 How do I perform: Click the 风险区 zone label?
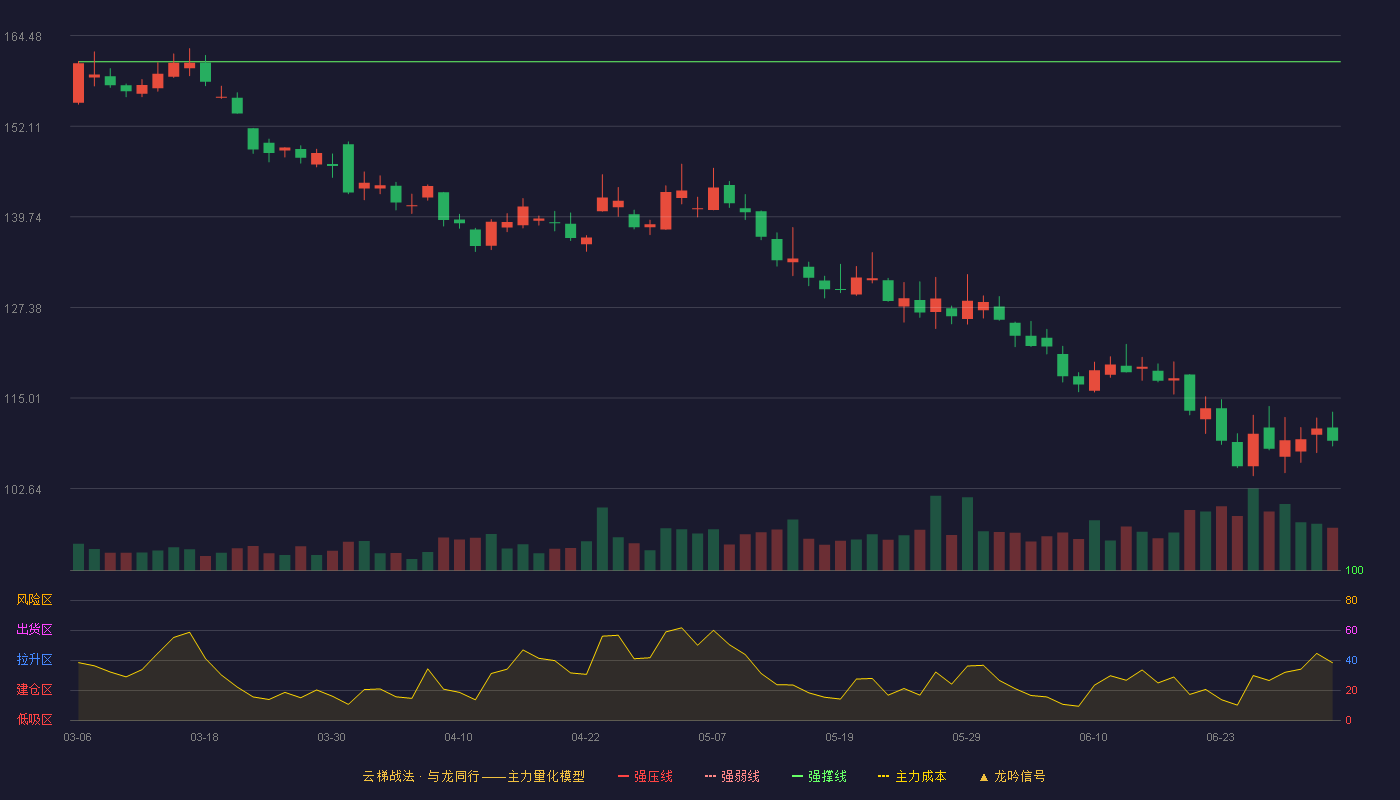point(34,600)
